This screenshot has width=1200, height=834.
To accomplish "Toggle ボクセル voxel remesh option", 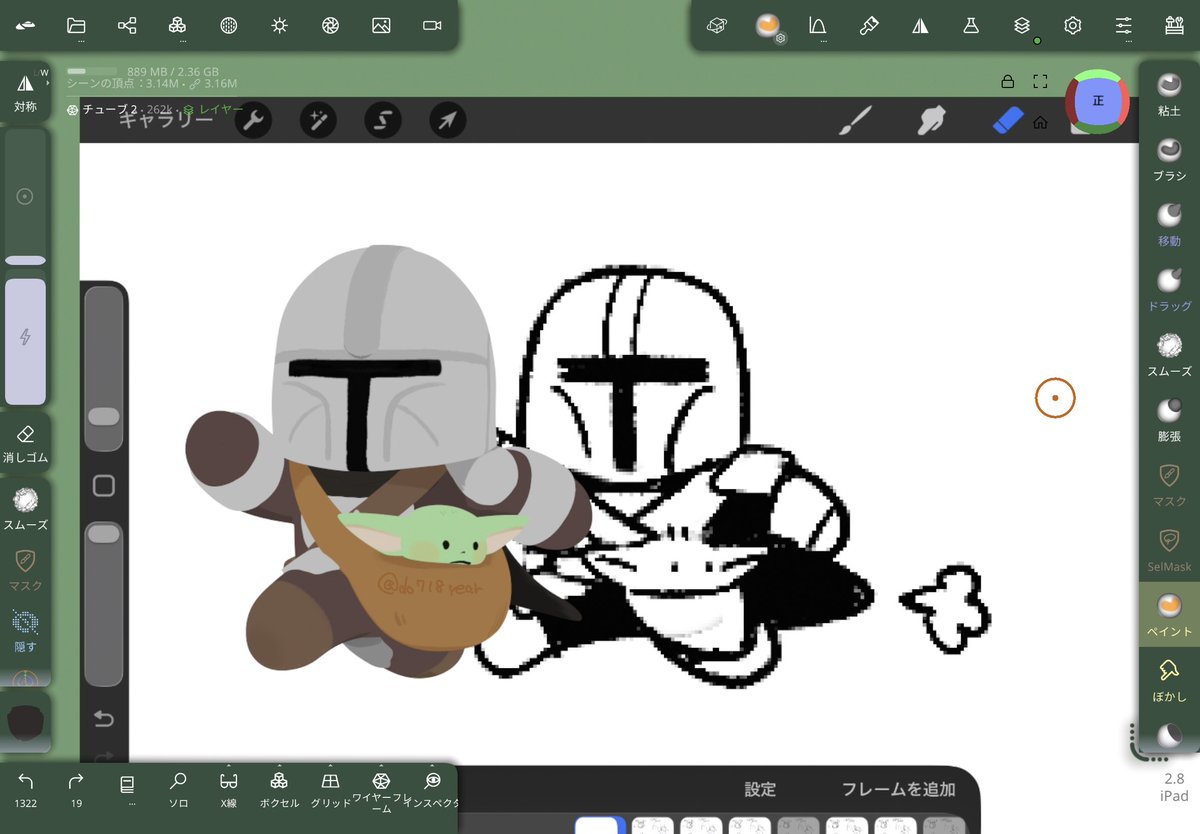I will pos(279,789).
